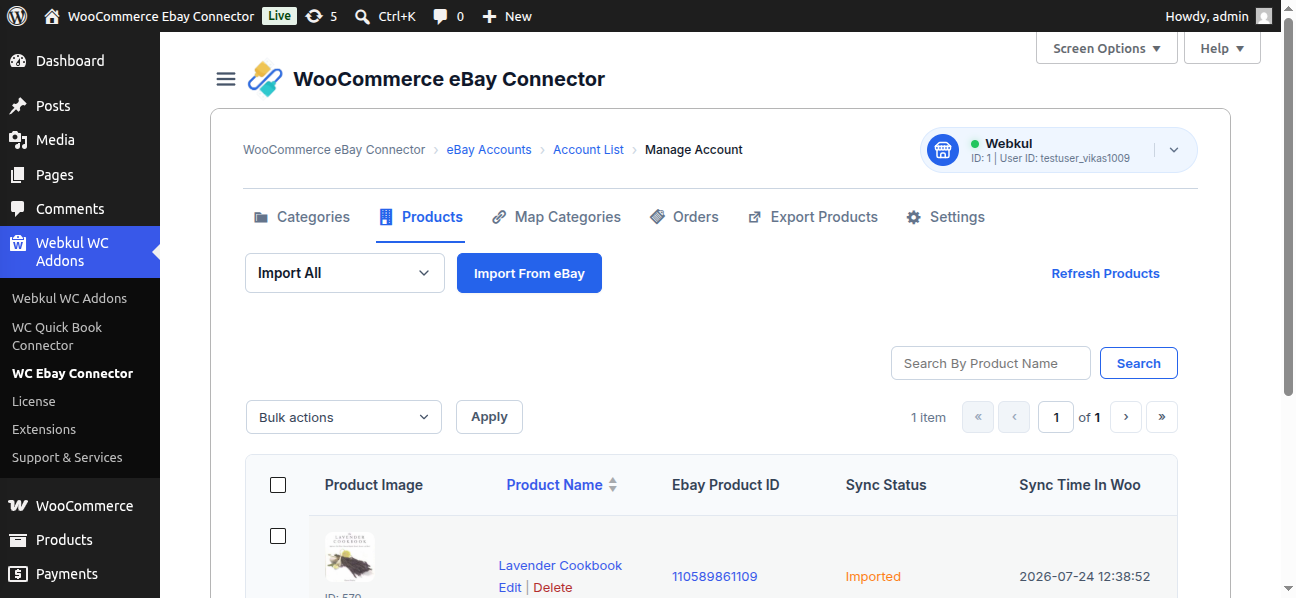Switch to the Products tab

click(420, 217)
